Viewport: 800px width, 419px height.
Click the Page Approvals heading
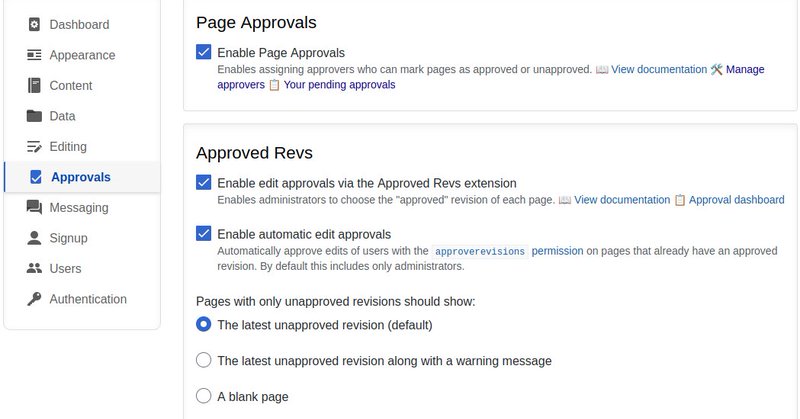[x=256, y=22]
